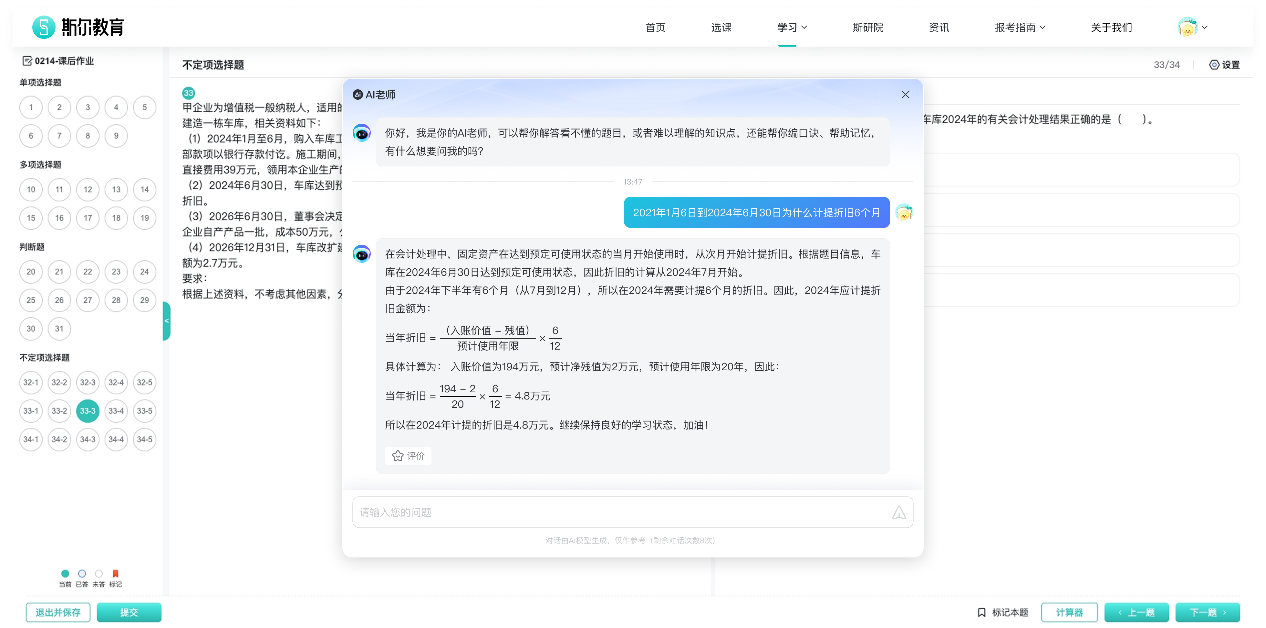The height and width of the screenshot is (628, 1266).
Task: Click the user avatar in chat
Action: 904,212
